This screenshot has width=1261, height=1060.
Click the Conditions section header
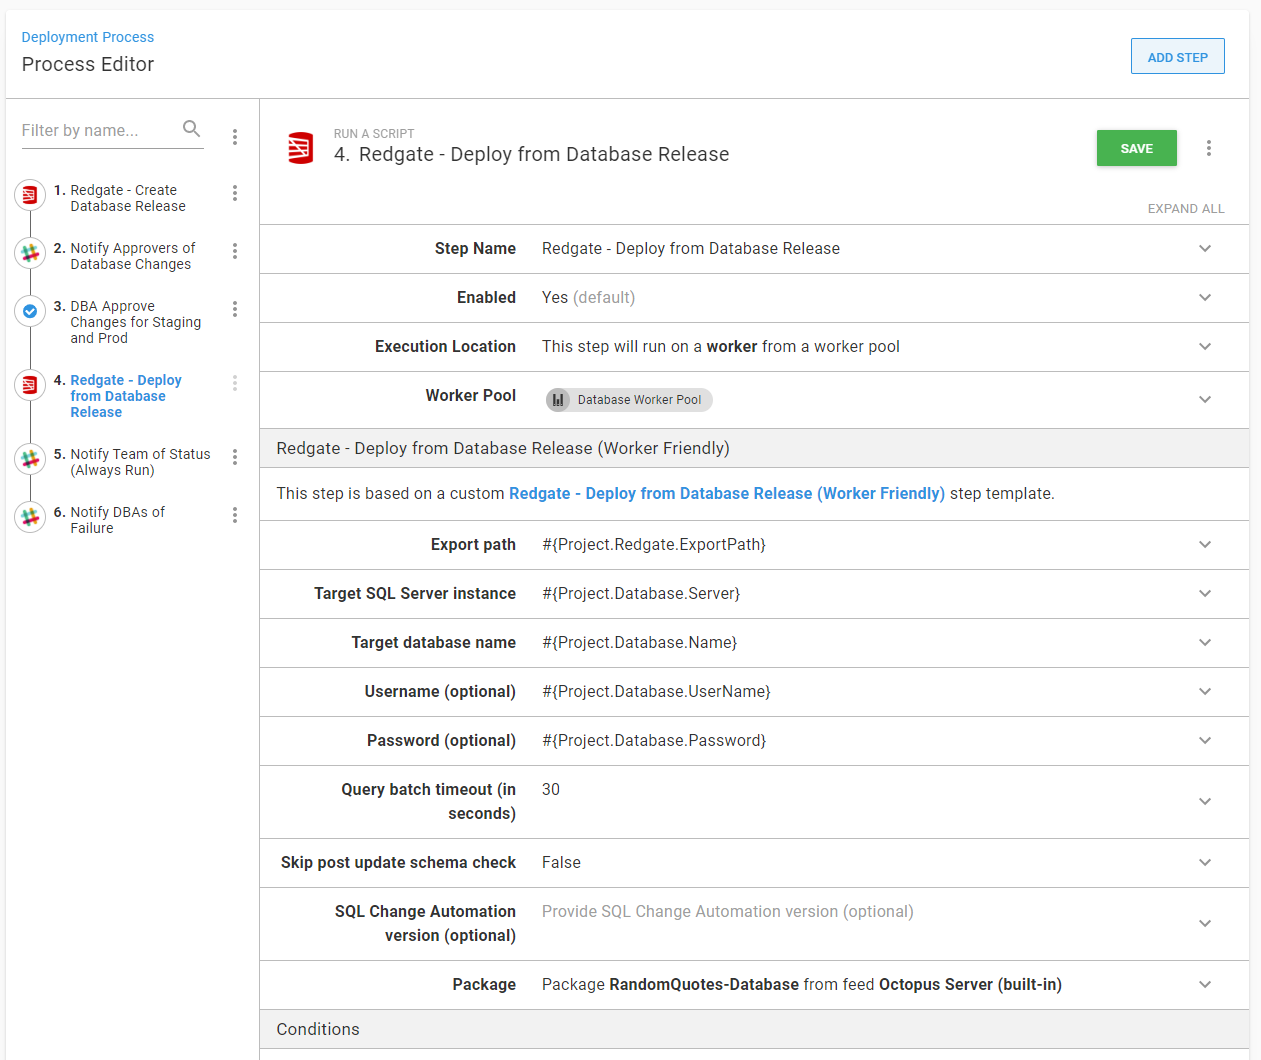click(x=754, y=1030)
